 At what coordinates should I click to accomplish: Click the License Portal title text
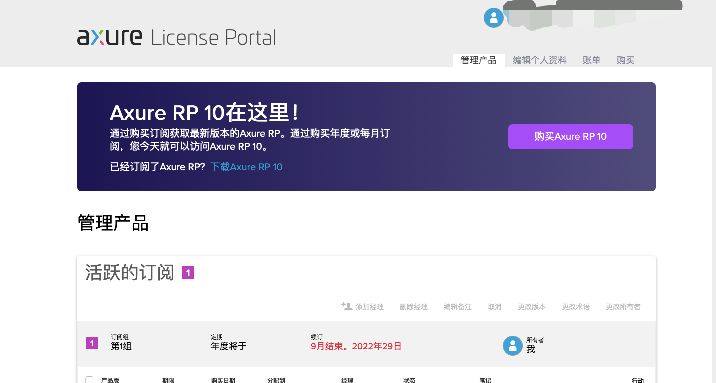[213, 37]
